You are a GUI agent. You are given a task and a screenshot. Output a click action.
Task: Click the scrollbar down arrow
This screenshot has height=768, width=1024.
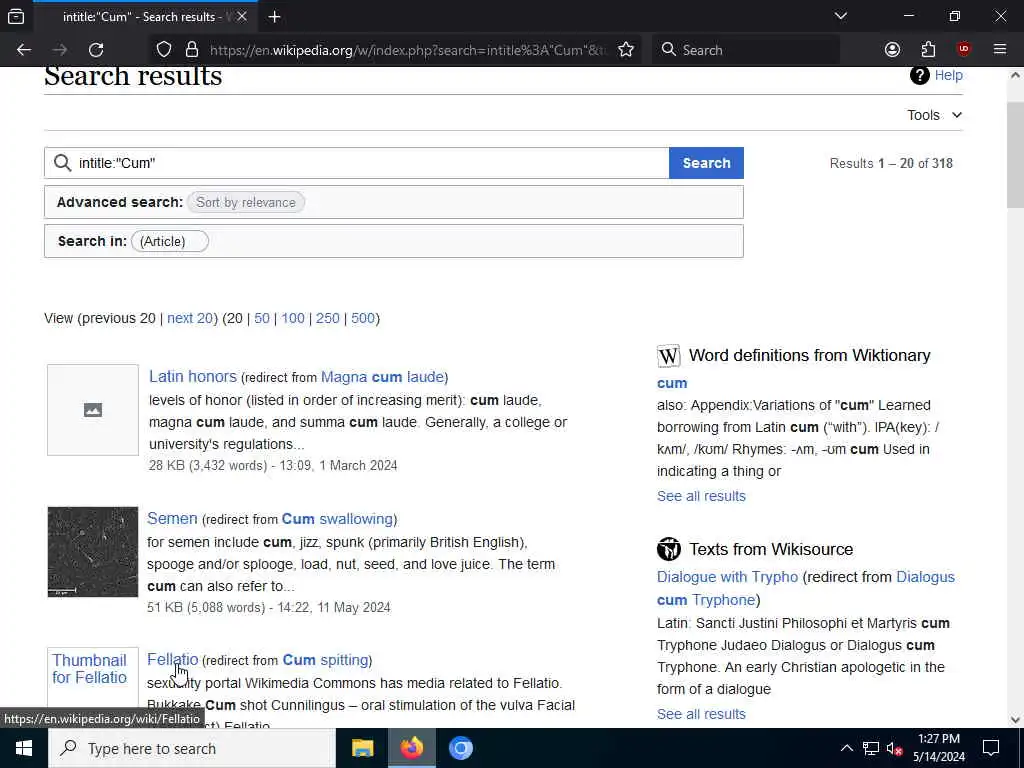coord(1015,720)
